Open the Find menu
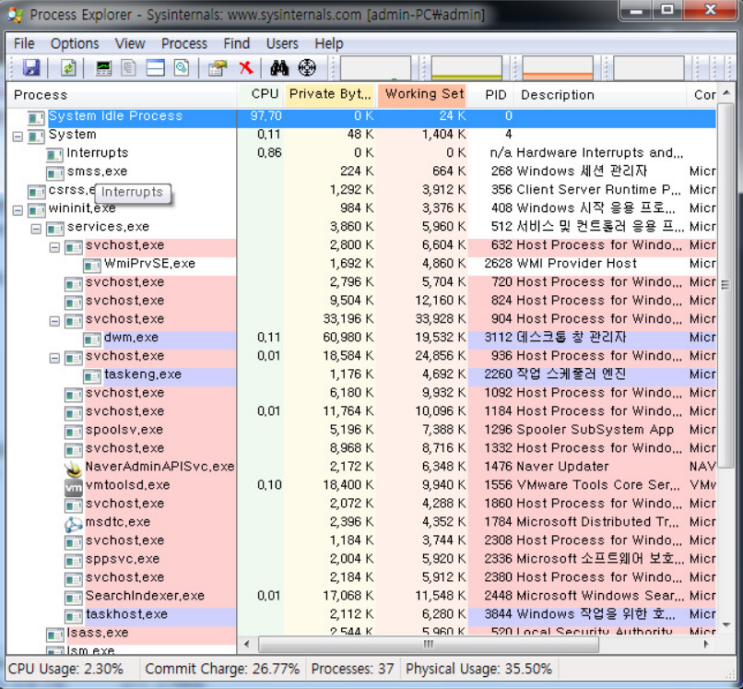The image size is (743, 689). (x=236, y=44)
